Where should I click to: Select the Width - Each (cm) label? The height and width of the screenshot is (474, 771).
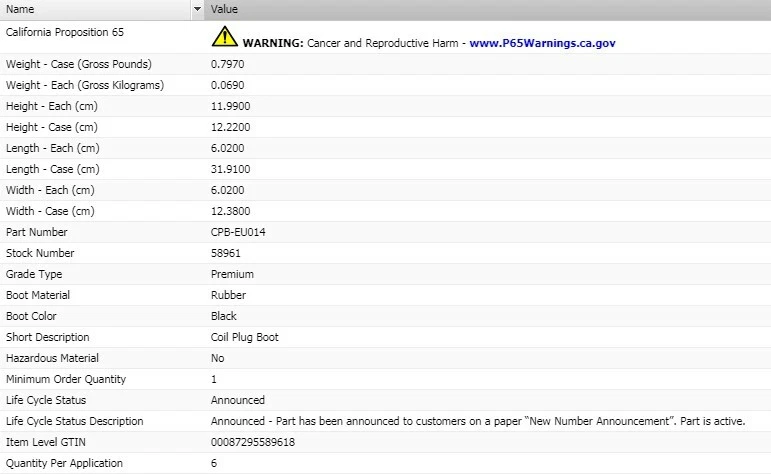tap(50, 191)
